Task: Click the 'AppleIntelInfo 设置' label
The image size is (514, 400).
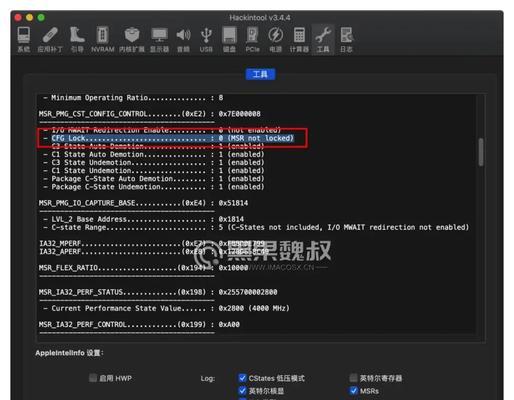Action: tap(69, 353)
